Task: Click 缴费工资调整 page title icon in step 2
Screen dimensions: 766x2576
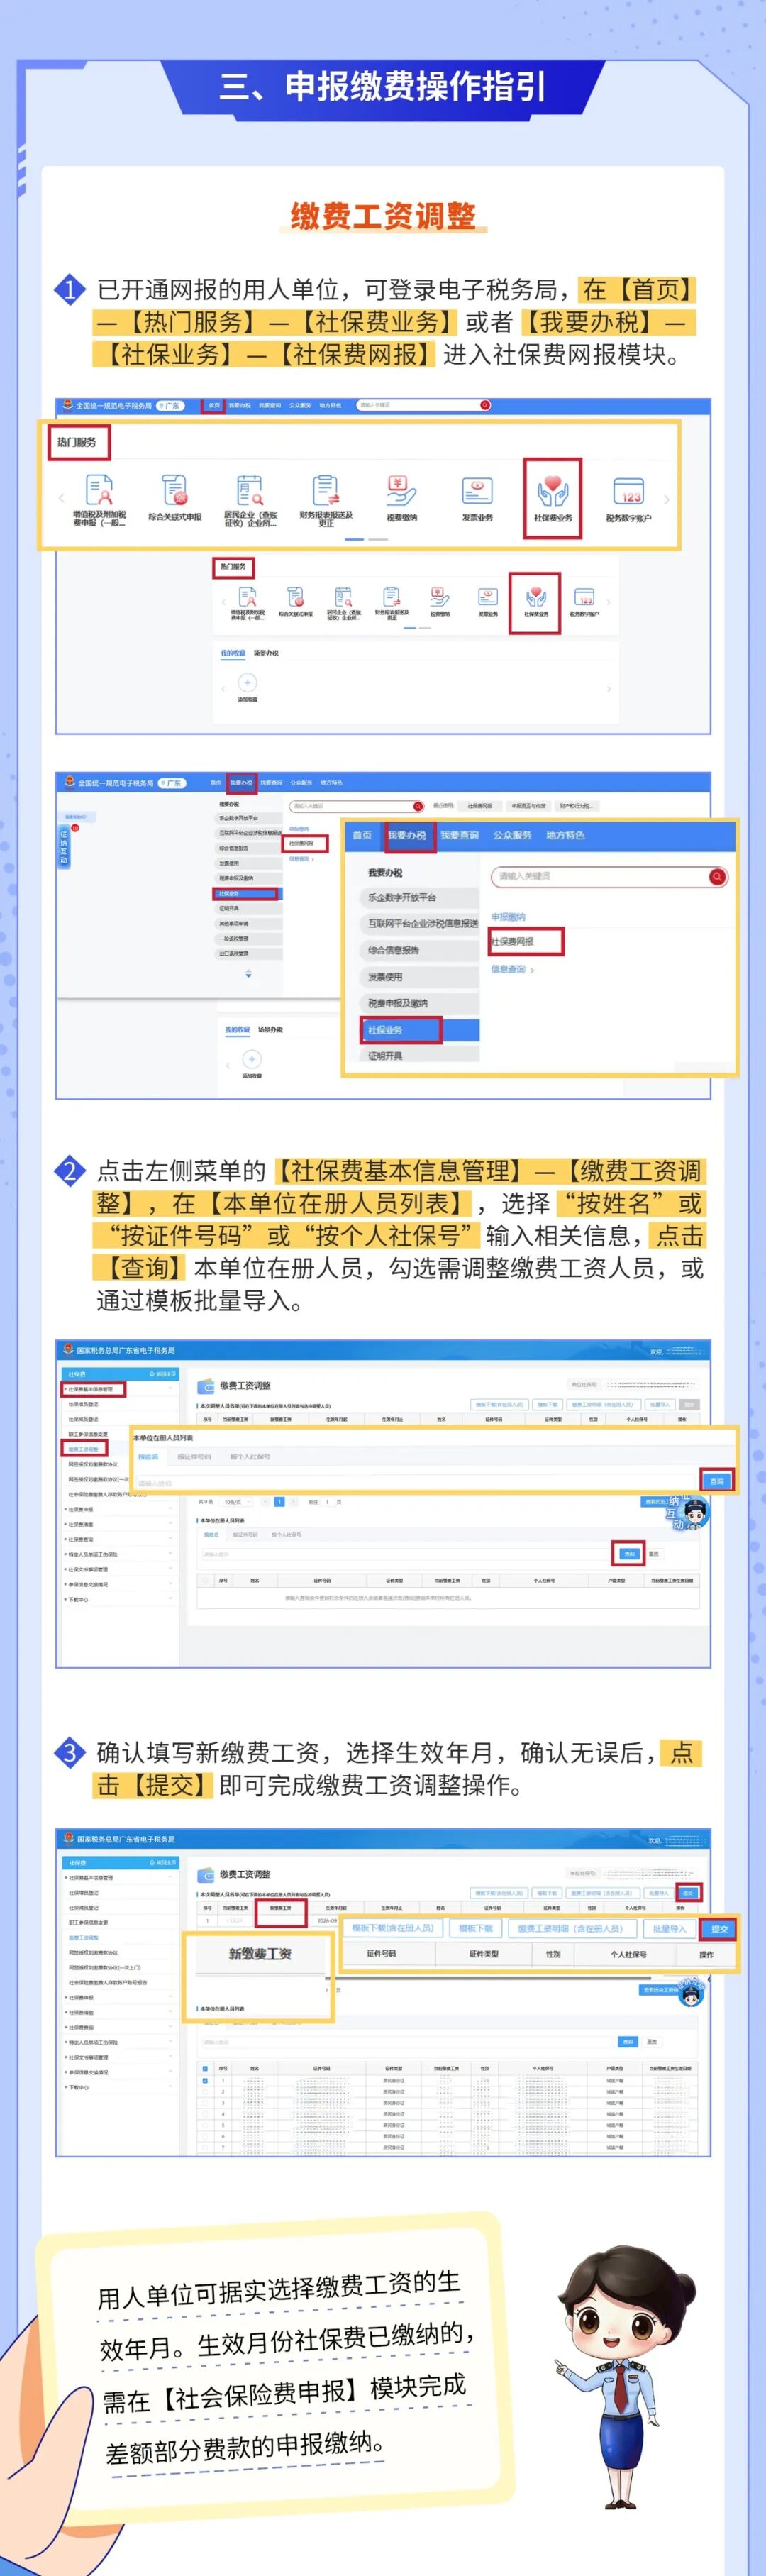Action: pos(207,1386)
